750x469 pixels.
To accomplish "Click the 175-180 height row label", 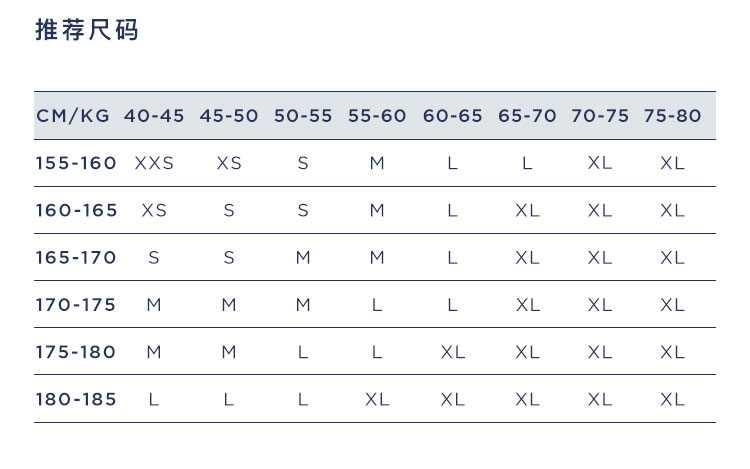I will click(x=76, y=352).
